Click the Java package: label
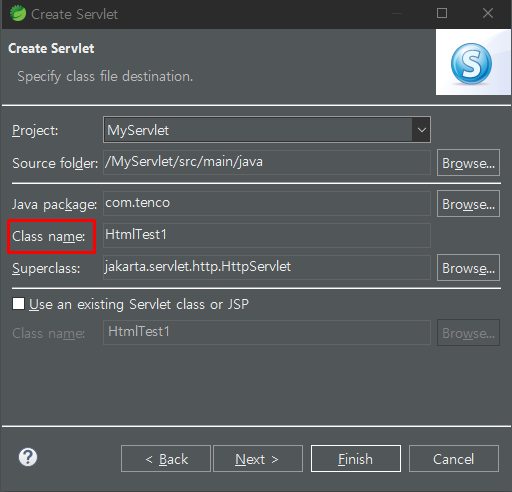 (x=54, y=204)
